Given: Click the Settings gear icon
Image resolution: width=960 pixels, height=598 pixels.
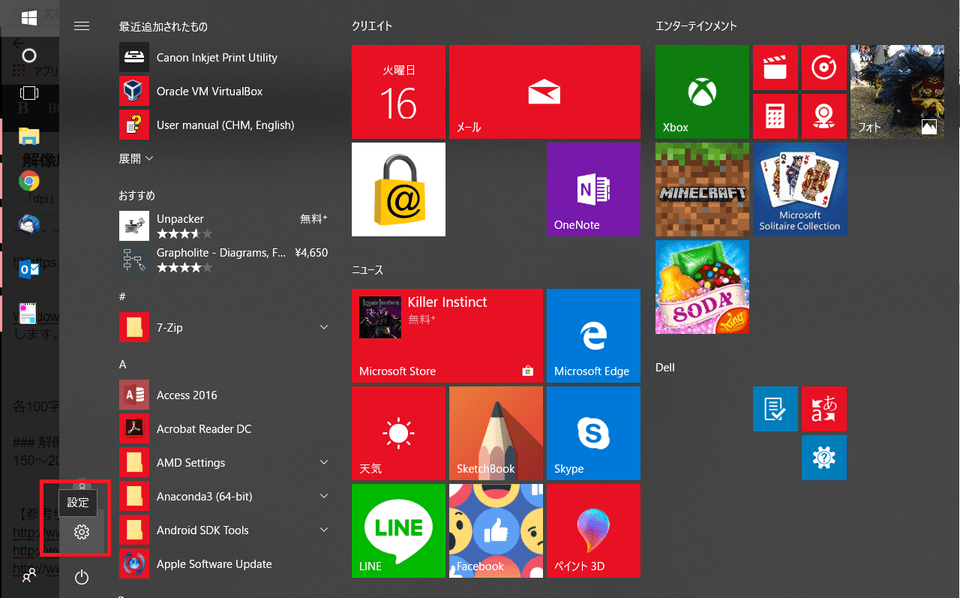Looking at the screenshot, I should 82,532.
